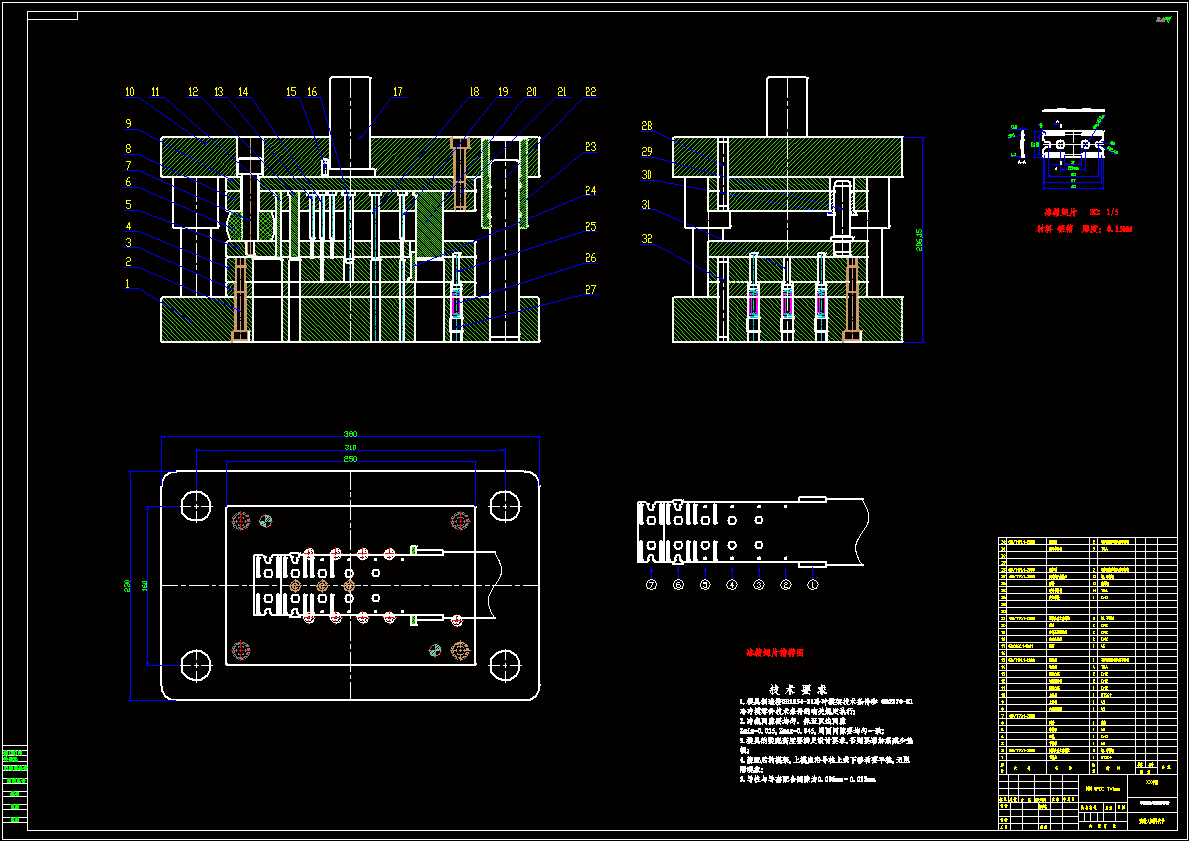
Task: Pick circled station marker ⑤
Action: tap(705, 585)
